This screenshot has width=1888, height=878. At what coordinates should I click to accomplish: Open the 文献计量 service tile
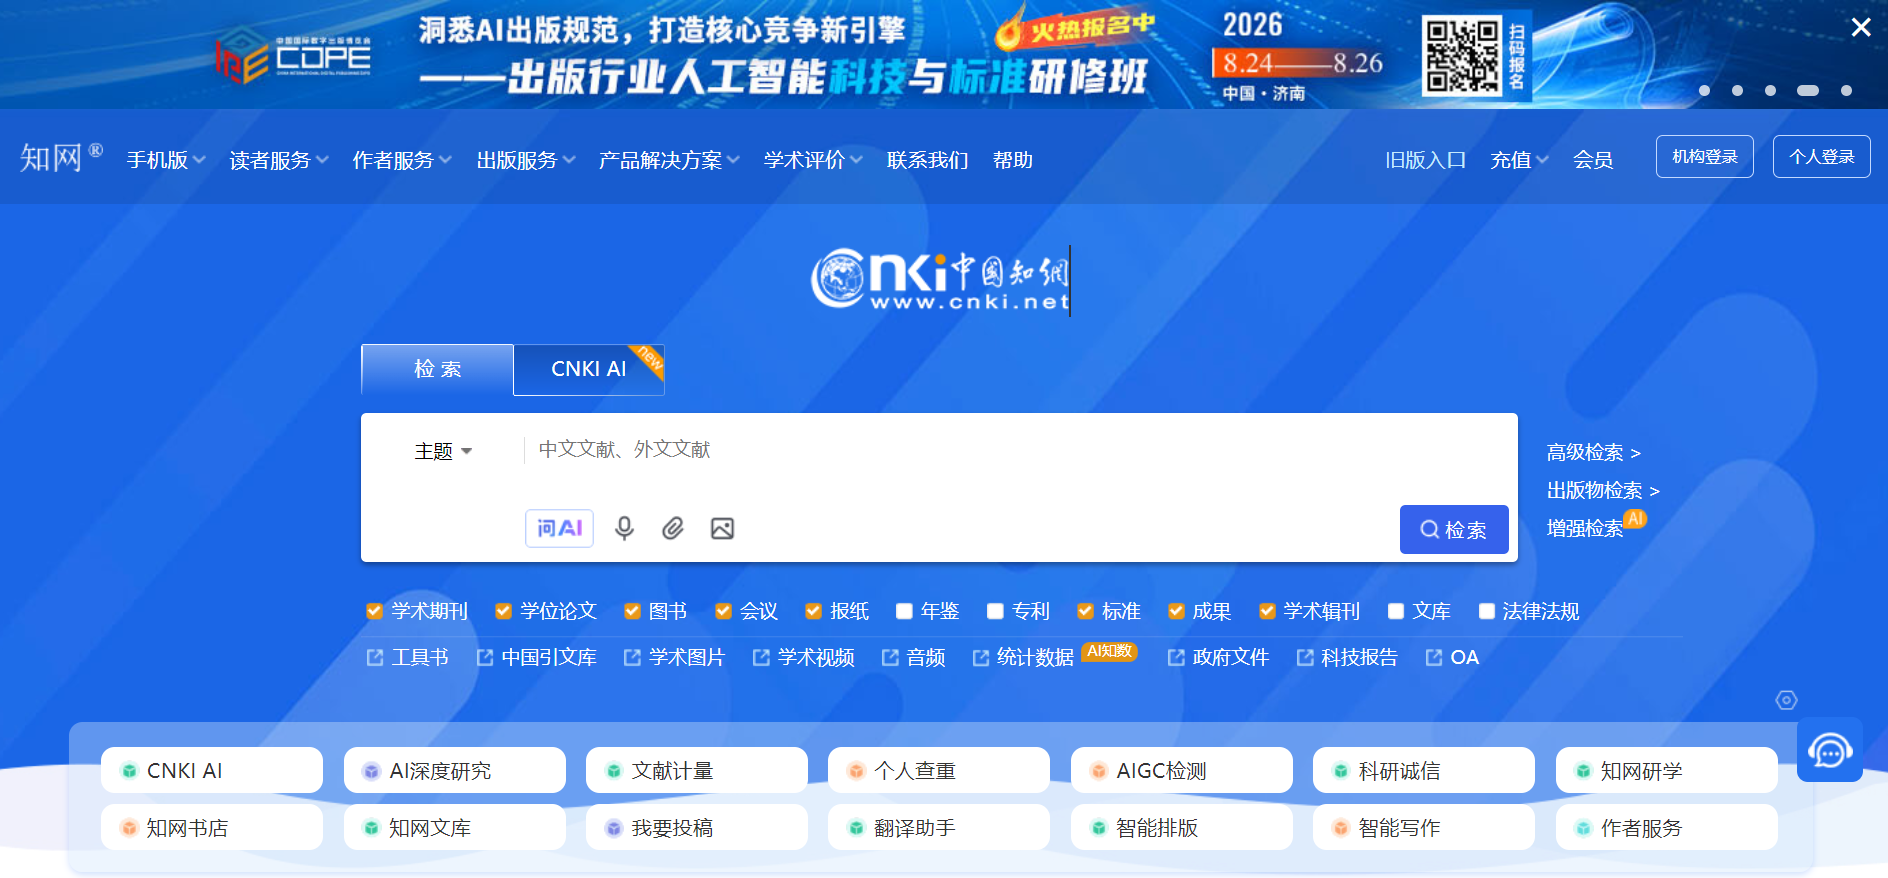[x=697, y=770]
